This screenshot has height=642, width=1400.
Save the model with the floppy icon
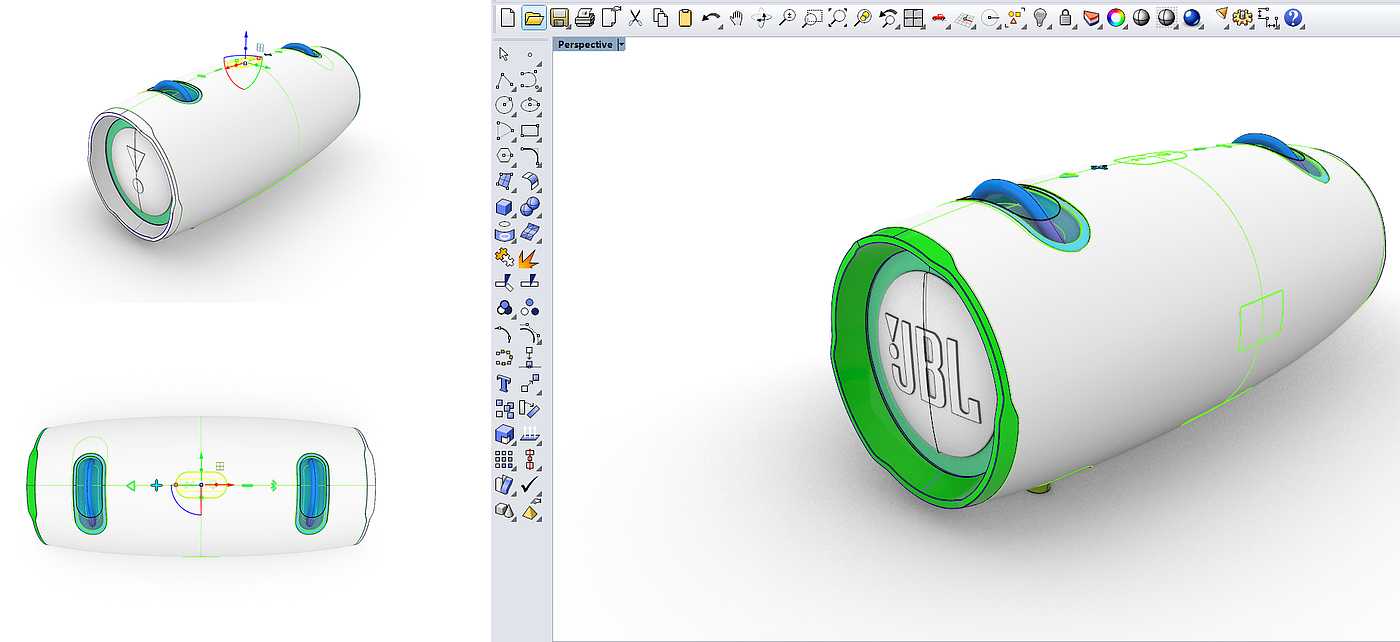click(559, 17)
